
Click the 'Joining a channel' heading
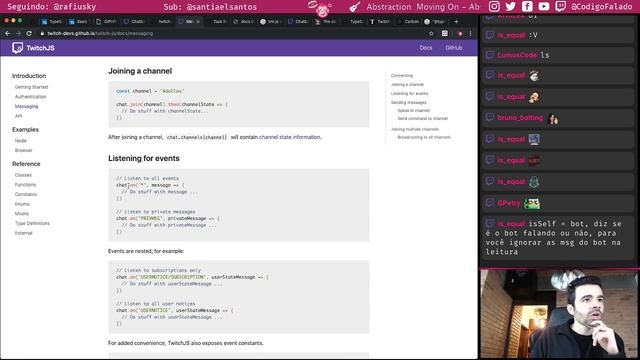click(x=140, y=71)
